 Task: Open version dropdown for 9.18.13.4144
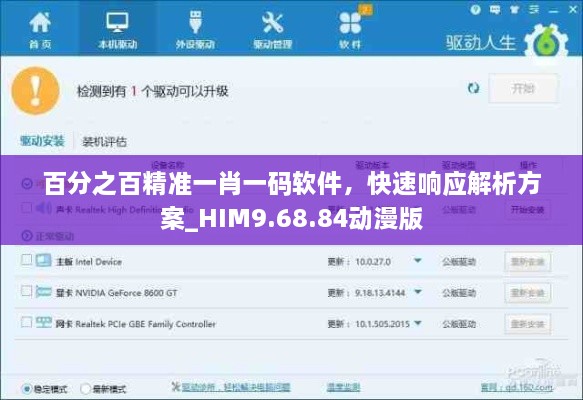tap(418, 292)
